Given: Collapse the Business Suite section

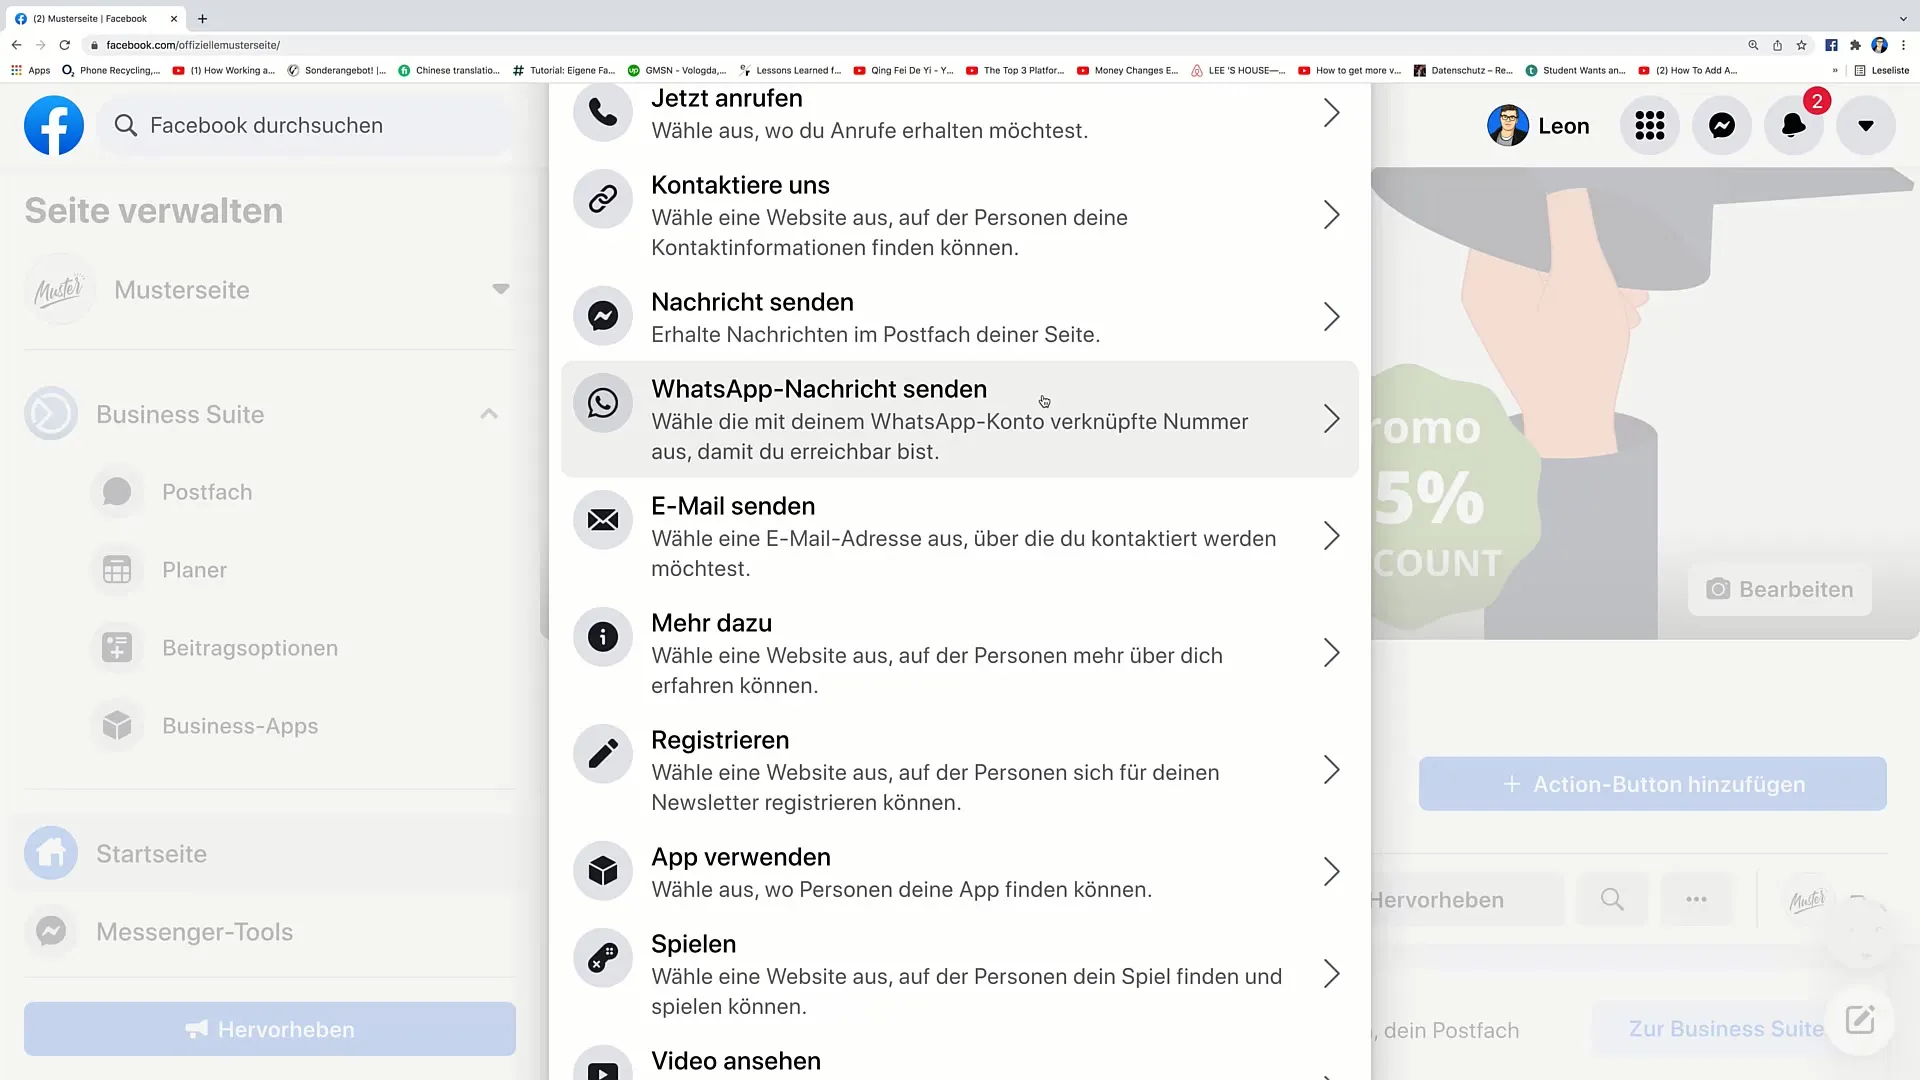Looking at the screenshot, I should pos(489,414).
